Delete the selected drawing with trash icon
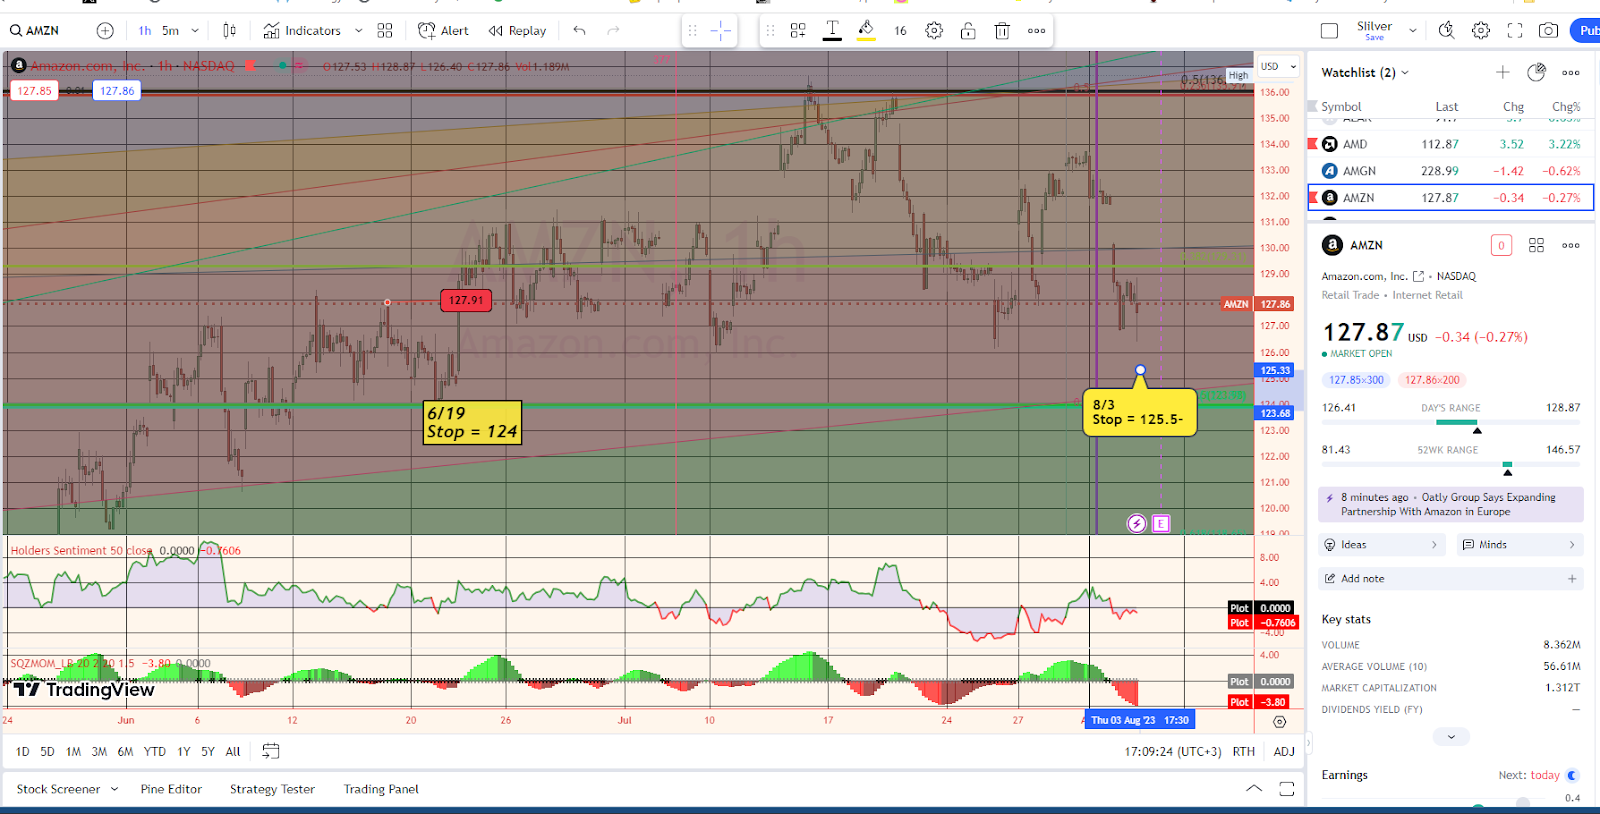Image resolution: width=1600 pixels, height=814 pixels. 1002,31
